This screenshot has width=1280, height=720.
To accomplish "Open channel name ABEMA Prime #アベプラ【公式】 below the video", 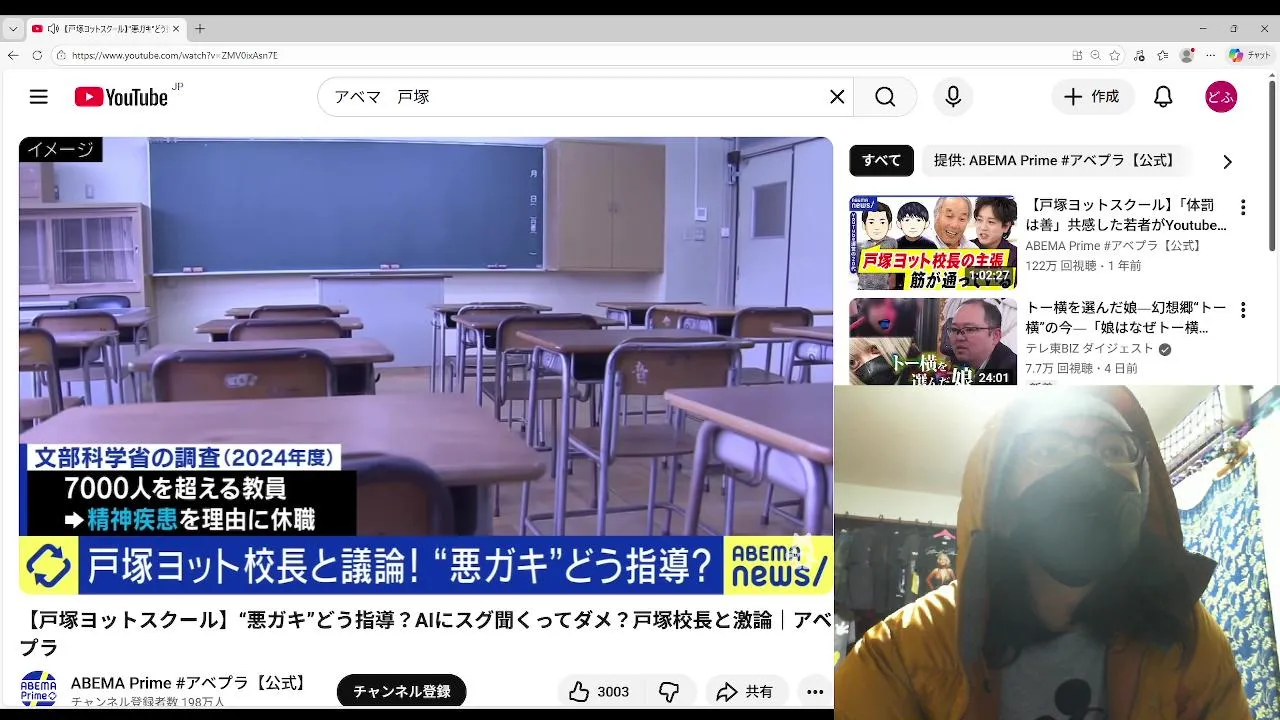I will tap(190, 683).
